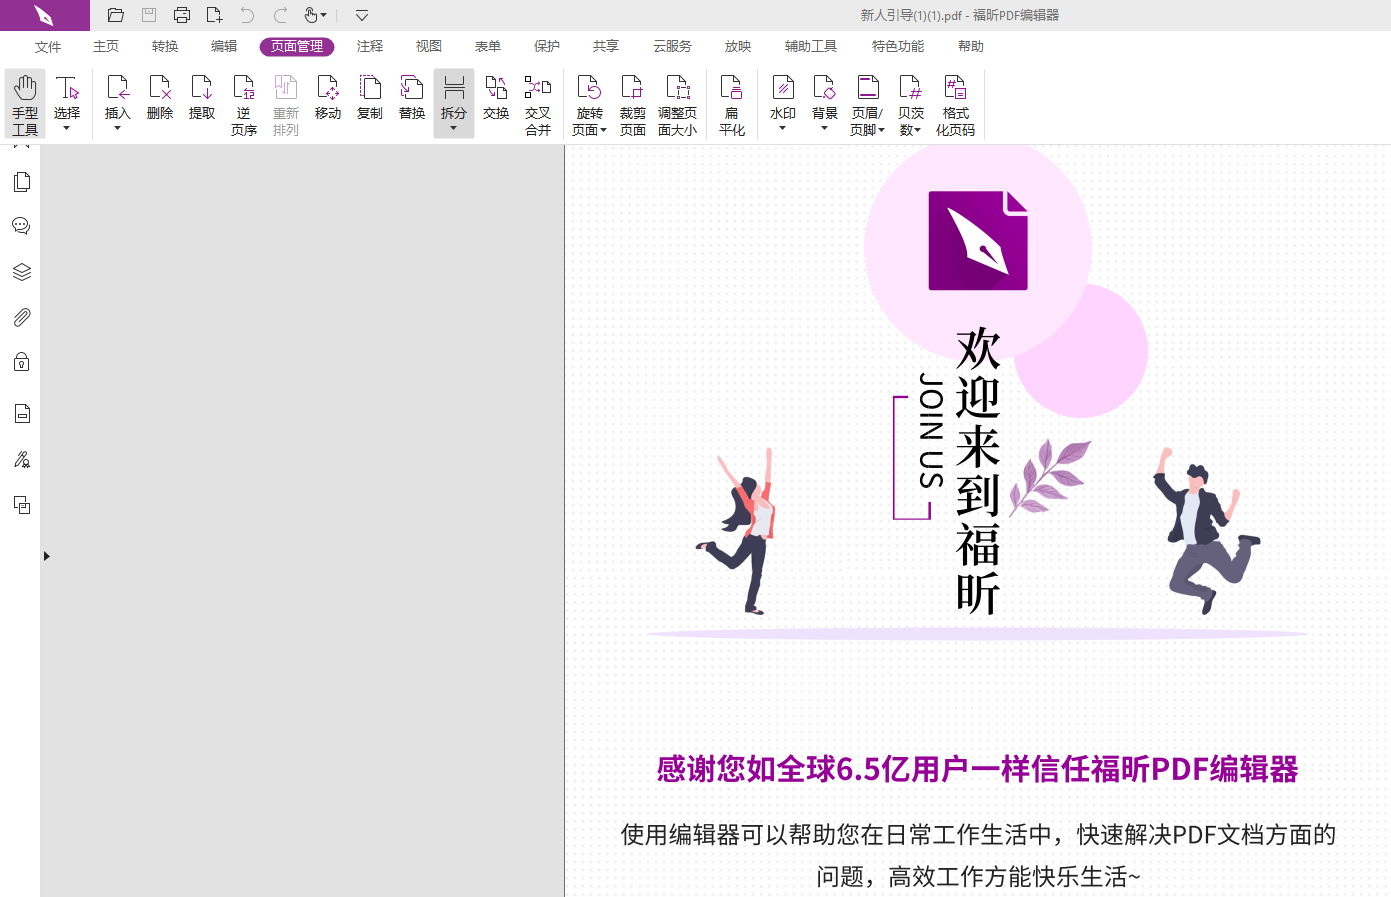Open the Comments sidebar panel
This screenshot has width=1391, height=897.
coord(21,226)
